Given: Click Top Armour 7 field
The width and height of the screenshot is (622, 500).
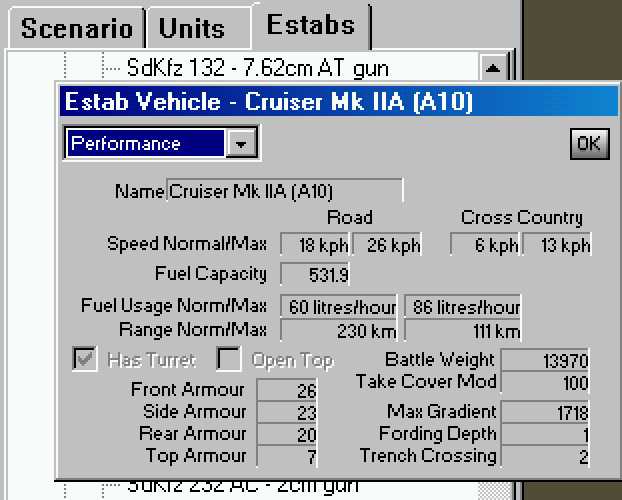Looking at the screenshot, I should 287,456.
